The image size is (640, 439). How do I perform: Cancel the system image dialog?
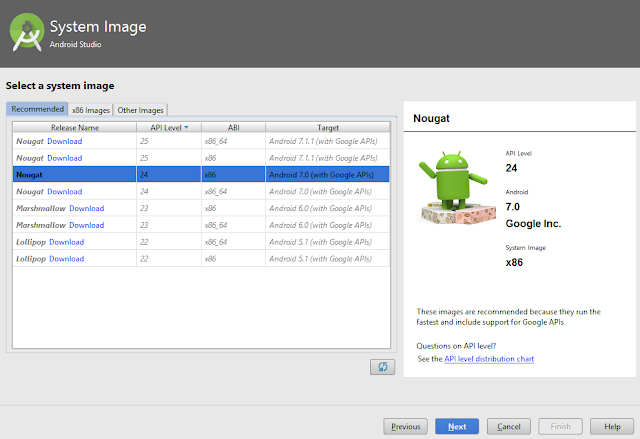(x=509, y=426)
